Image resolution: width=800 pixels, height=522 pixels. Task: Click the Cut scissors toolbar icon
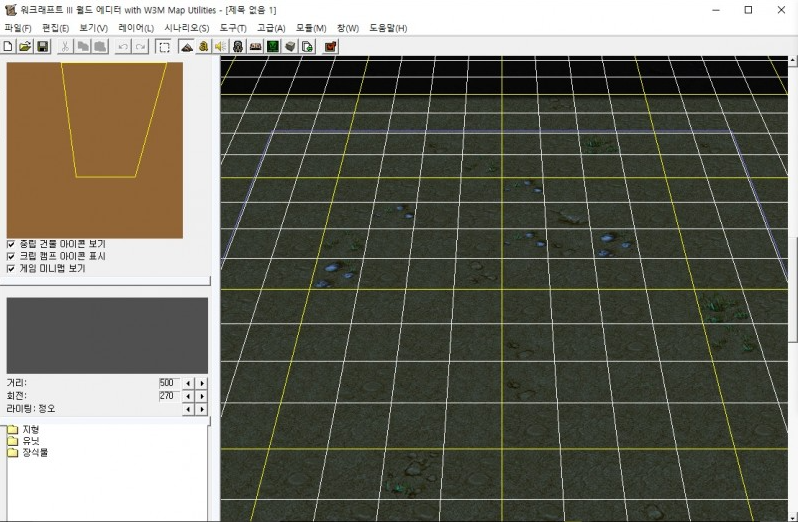[x=65, y=47]
